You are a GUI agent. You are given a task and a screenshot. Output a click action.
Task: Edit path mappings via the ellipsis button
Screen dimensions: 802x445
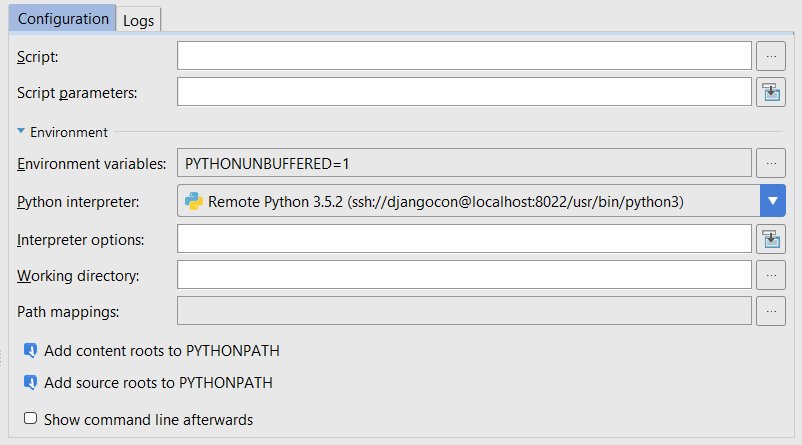(x=771, y=310)
